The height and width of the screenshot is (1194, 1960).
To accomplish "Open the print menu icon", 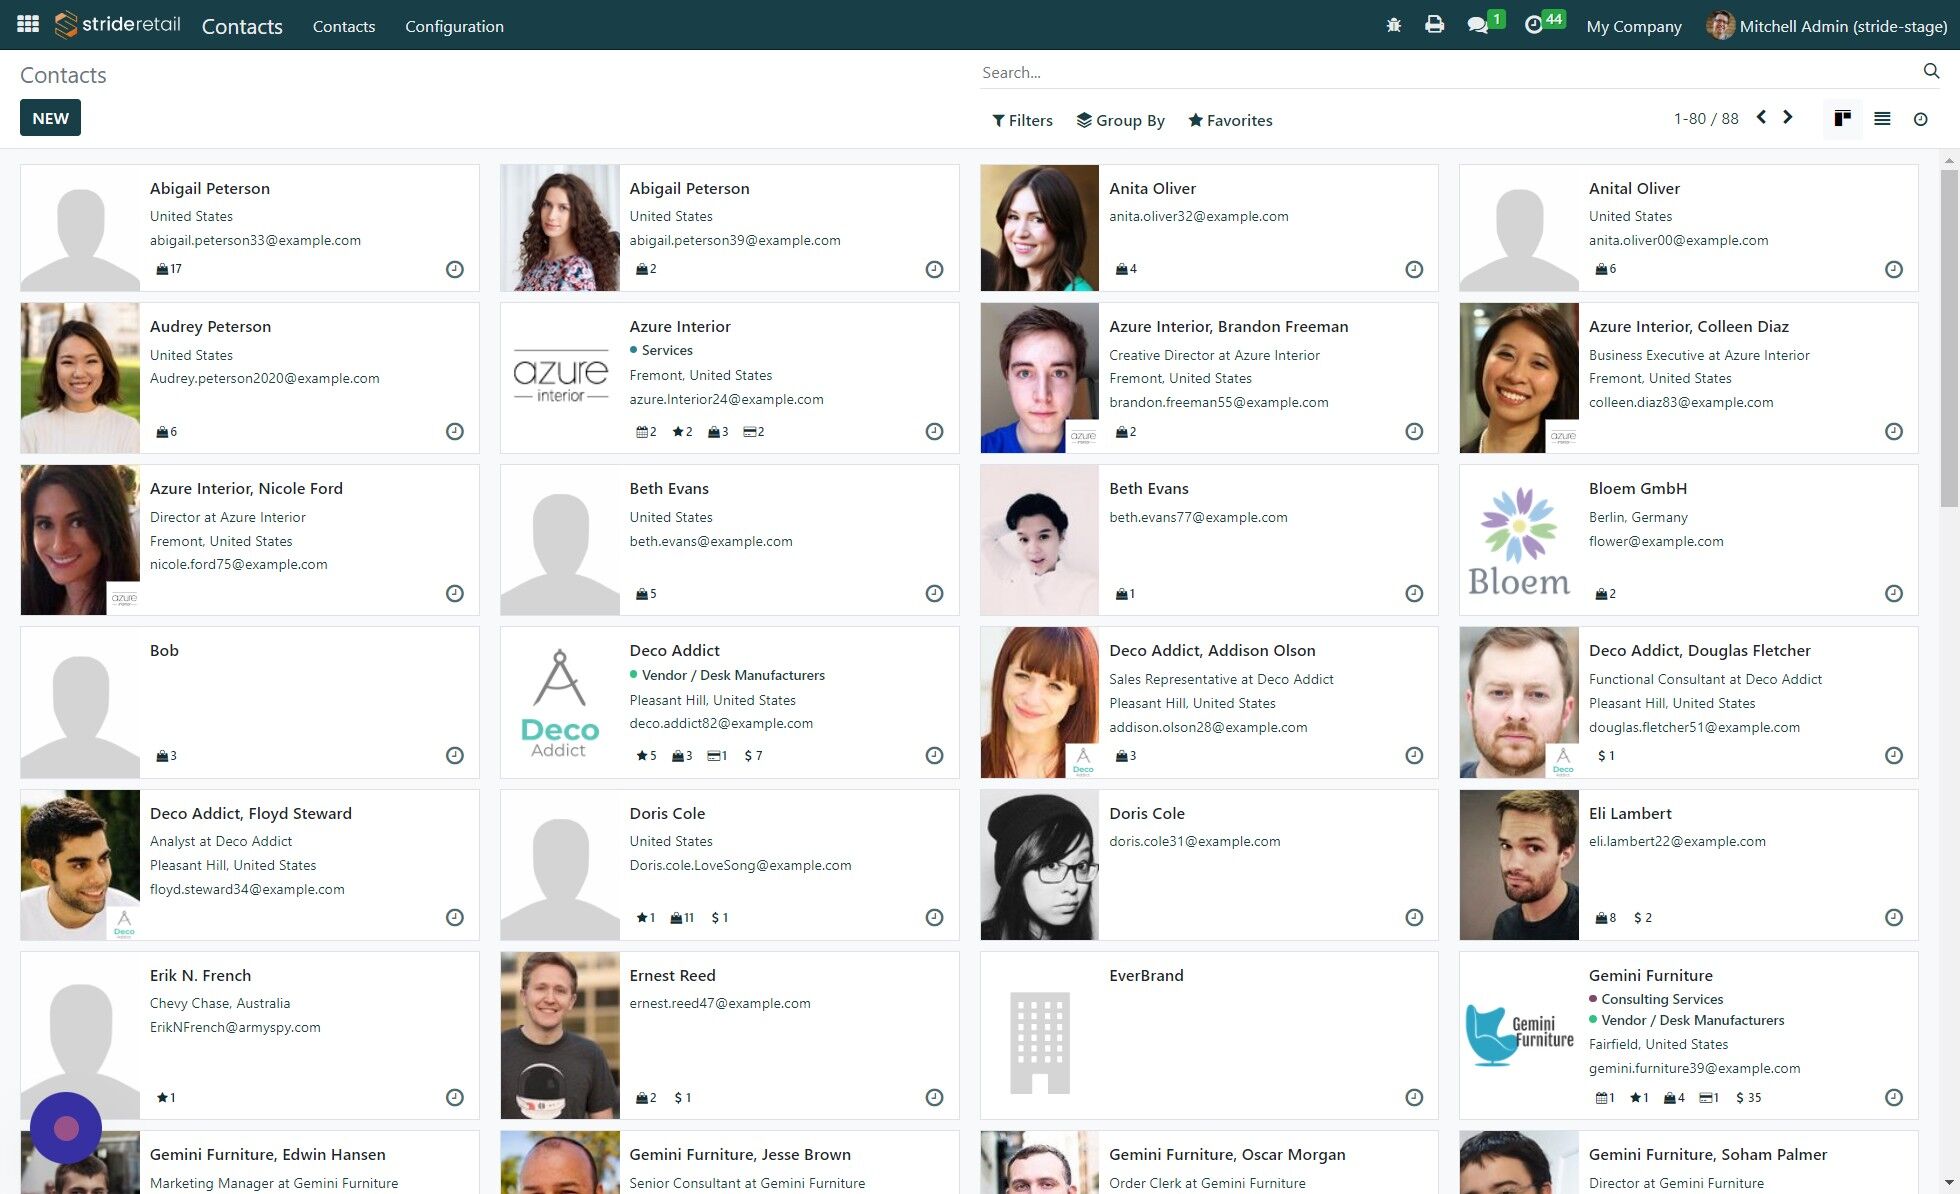I will (1435, 24).
